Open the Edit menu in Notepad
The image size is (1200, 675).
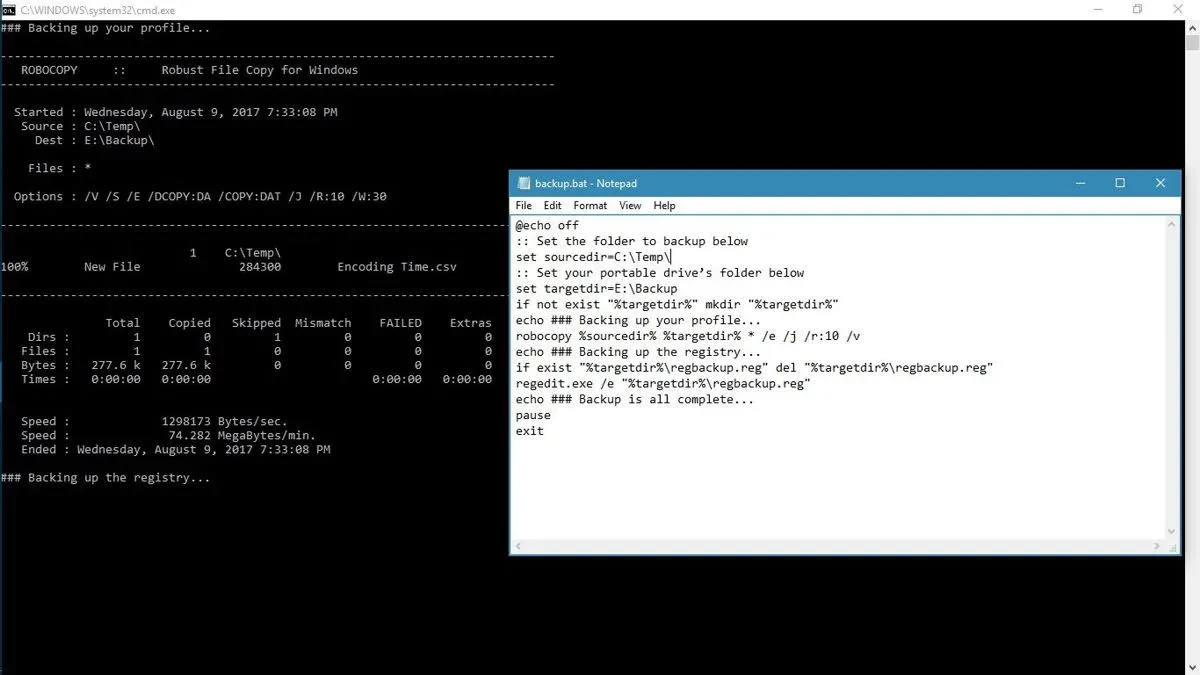pos(552,205)
